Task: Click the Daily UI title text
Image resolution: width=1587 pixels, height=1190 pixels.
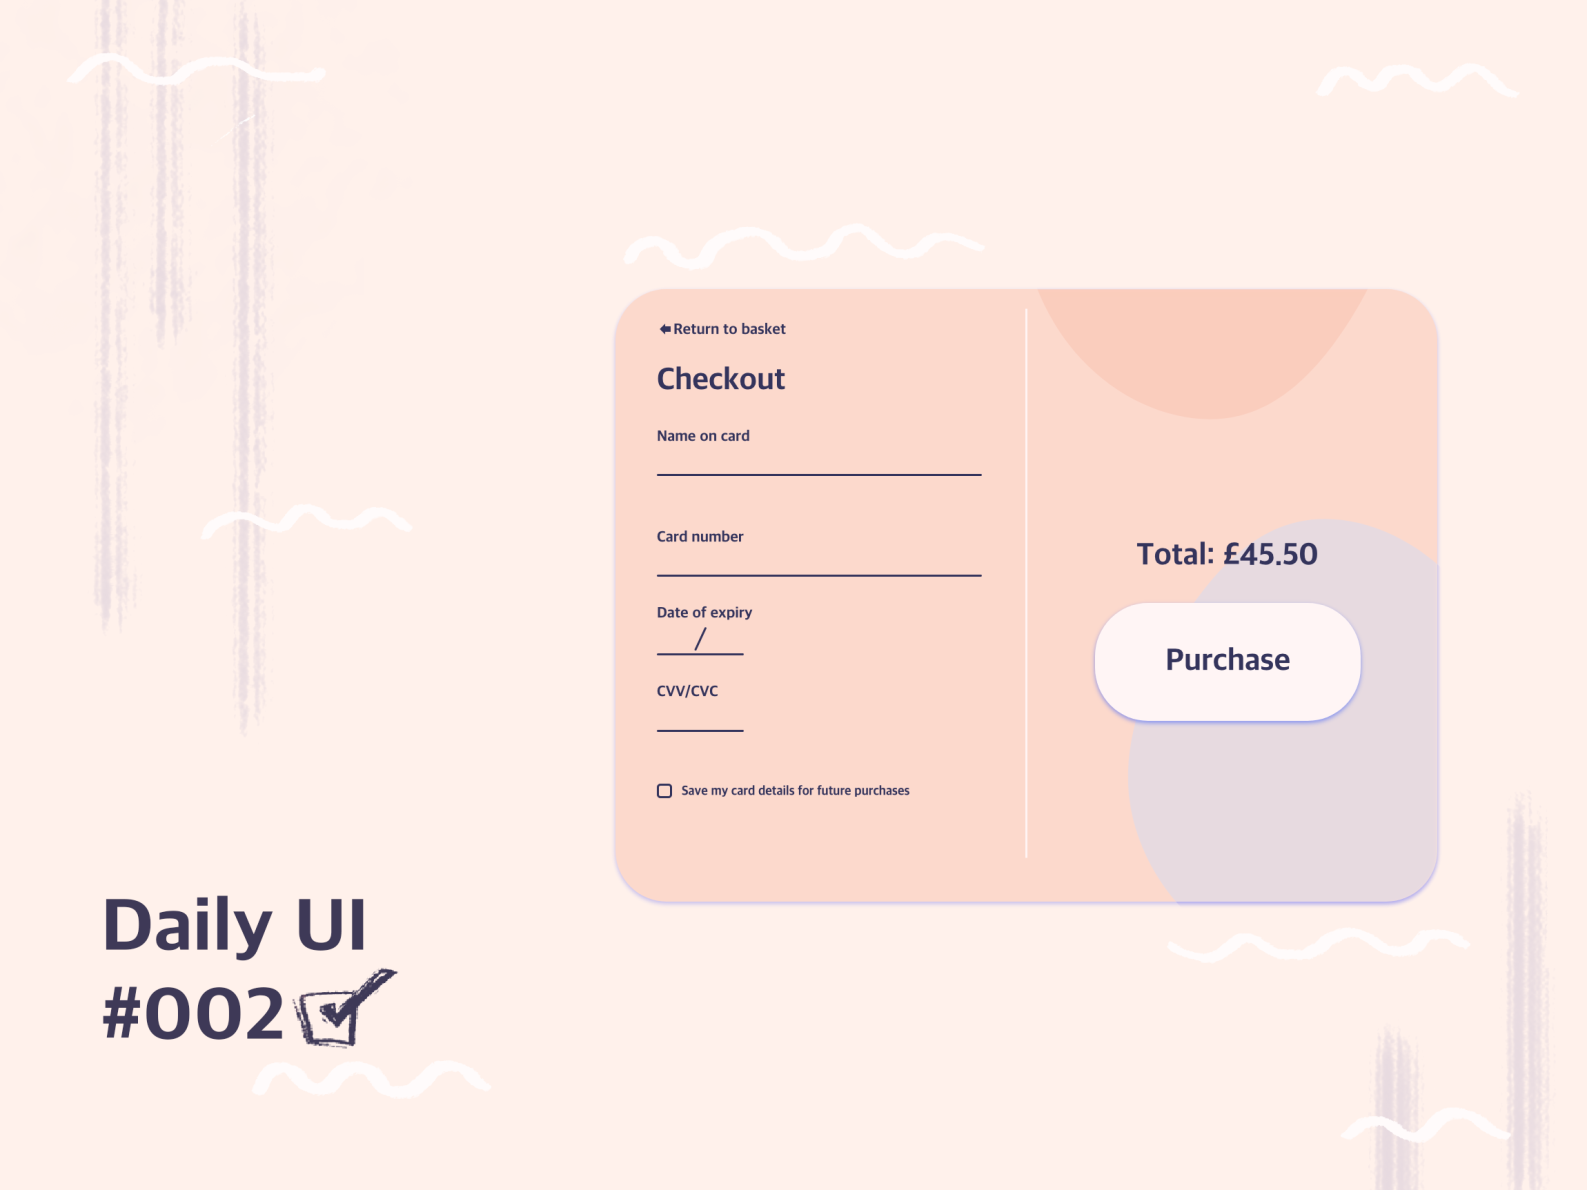Action: click(x=237, y=927)
